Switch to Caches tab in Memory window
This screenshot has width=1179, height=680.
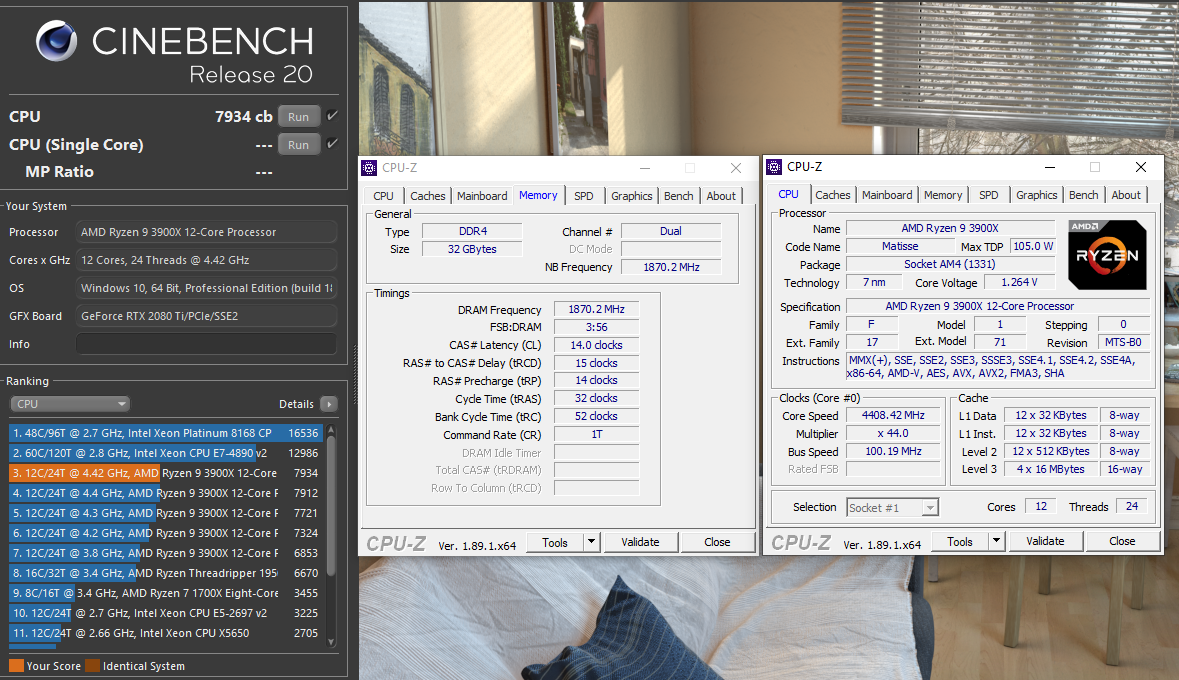(x=428, y=196)
